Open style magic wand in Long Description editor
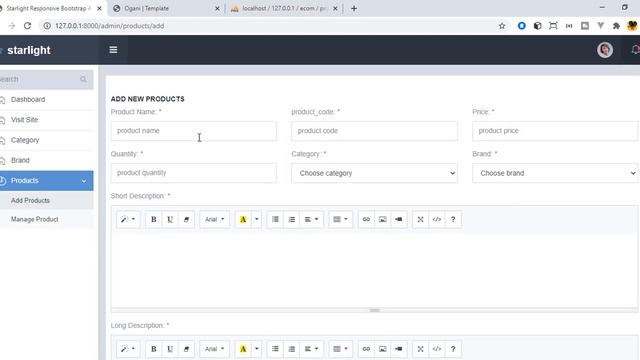This screenshot has width=640, height=360. tap(128, 349)
